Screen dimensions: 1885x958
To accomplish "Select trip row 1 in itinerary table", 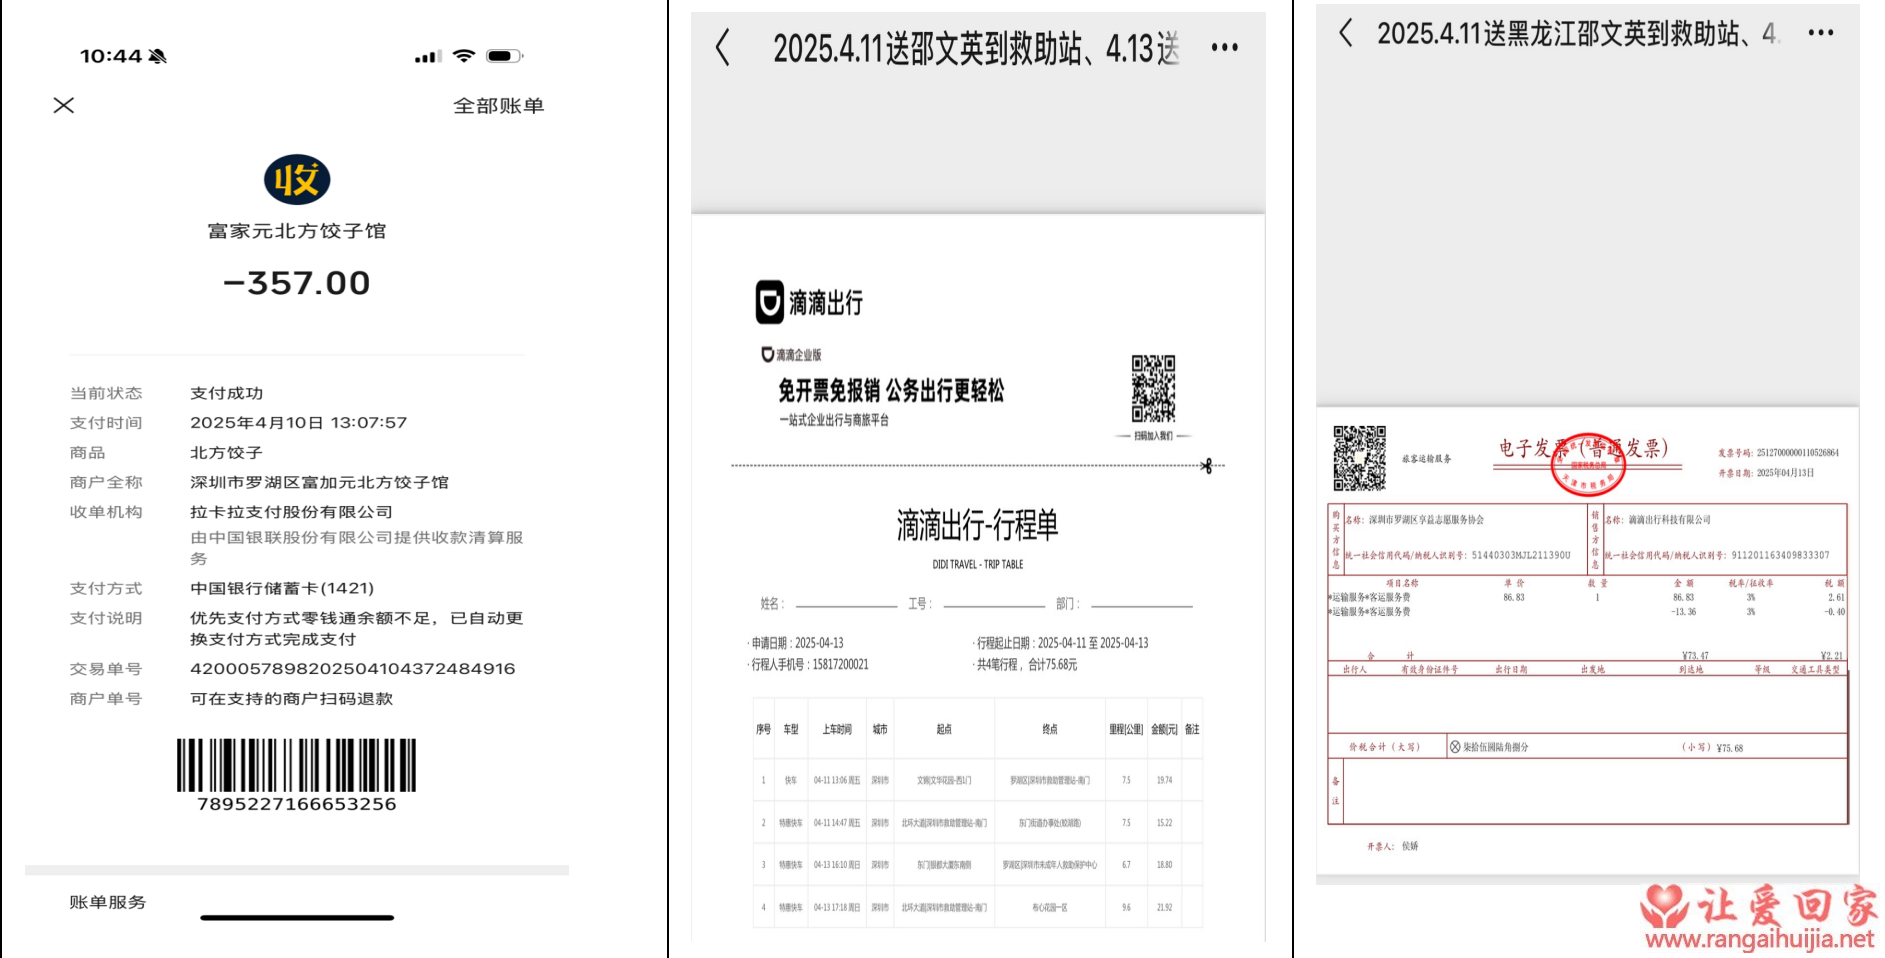I will tap(977, 780).
